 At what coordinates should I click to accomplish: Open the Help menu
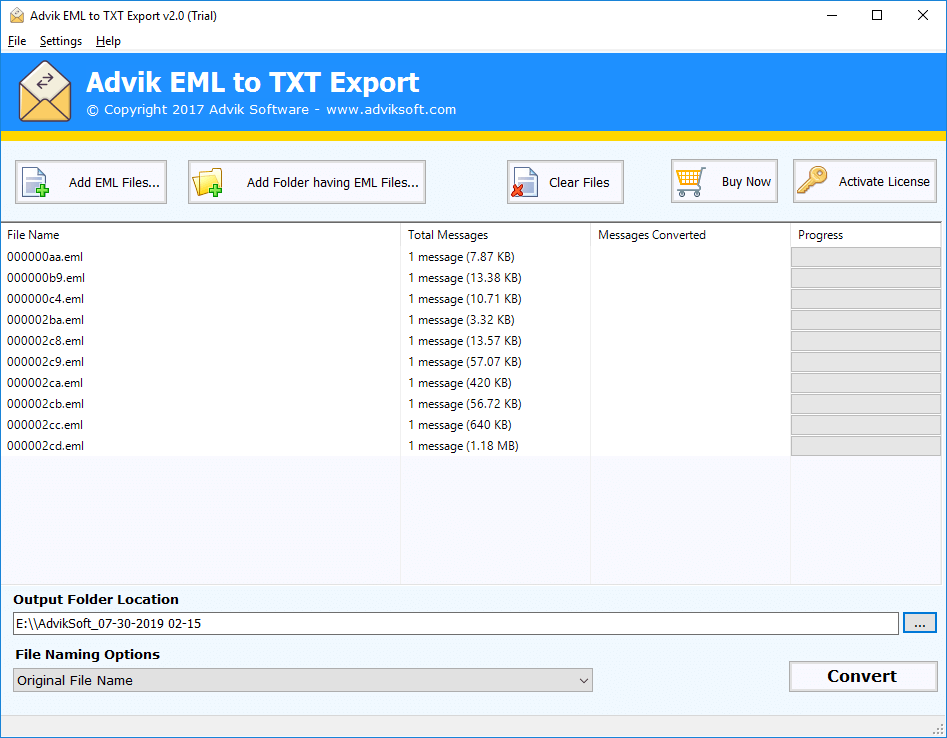pyautogui.click(x=108, y=41)
